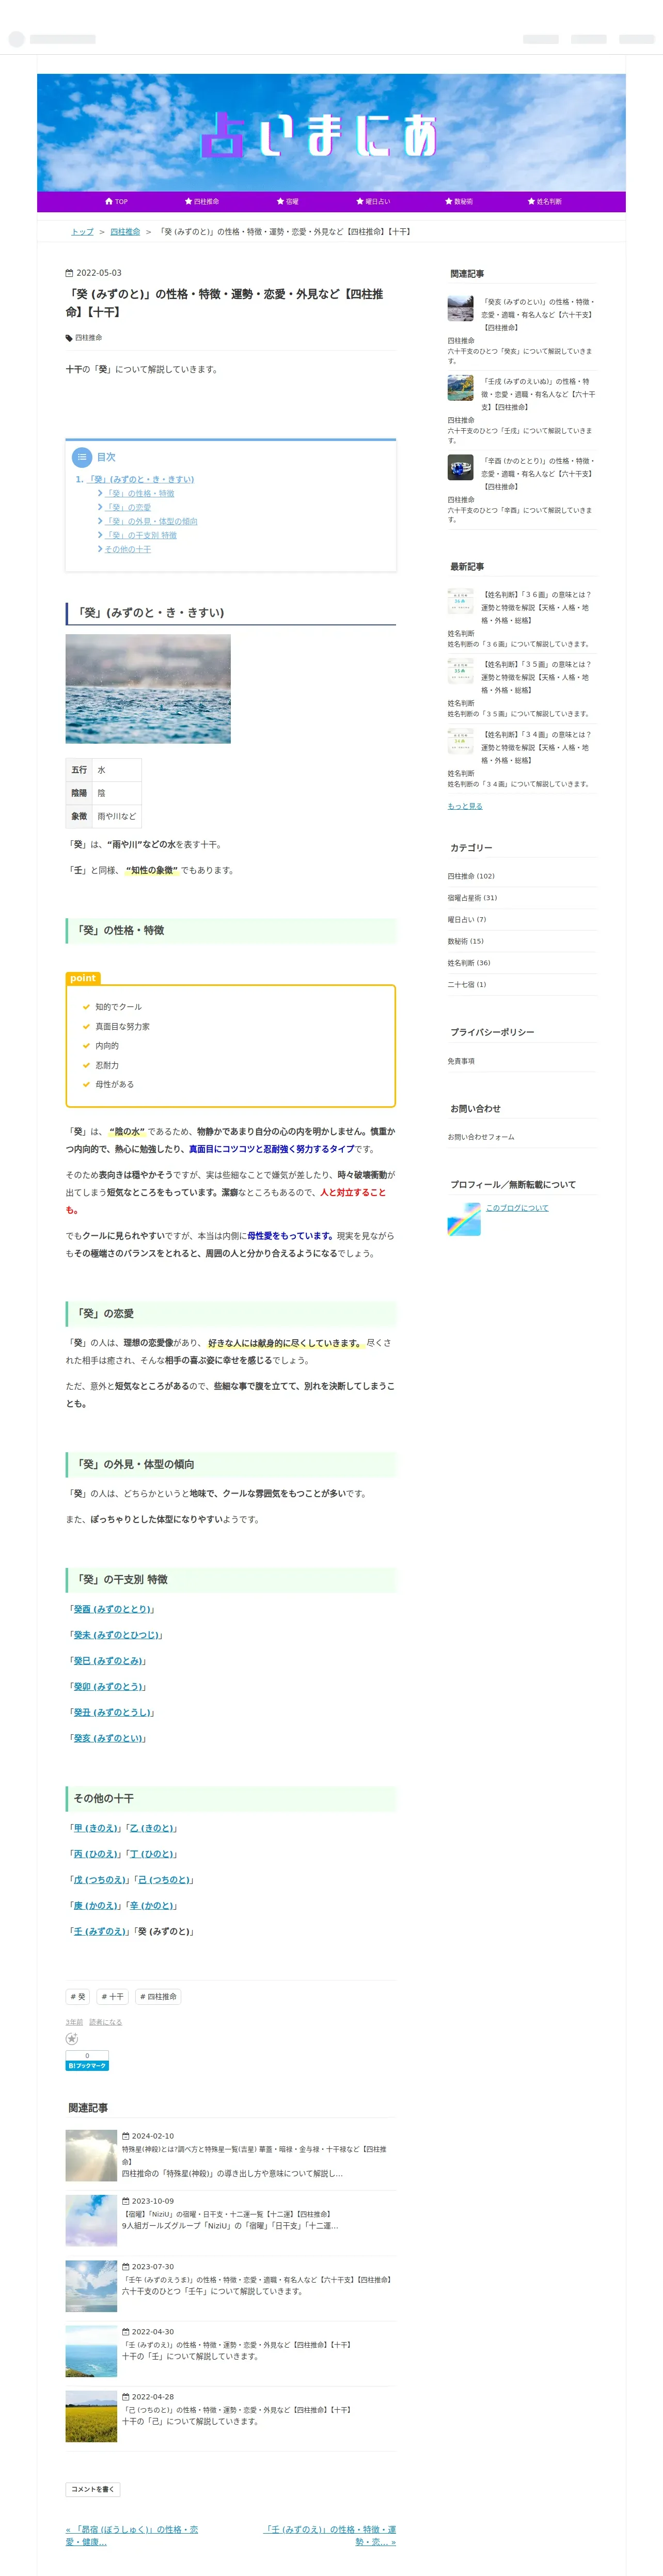Open category 姓名判断 (36)
Screen dimensions: 663x2576
tap(469, 964)
